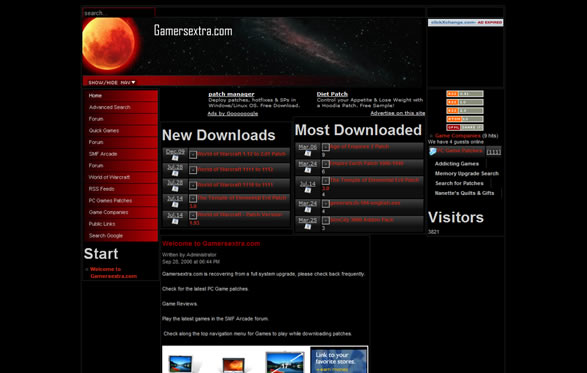Viewport: 587px width, 373px height.
Task: Open PC Games Patches in the navigation menu
Action: [121, 201]
